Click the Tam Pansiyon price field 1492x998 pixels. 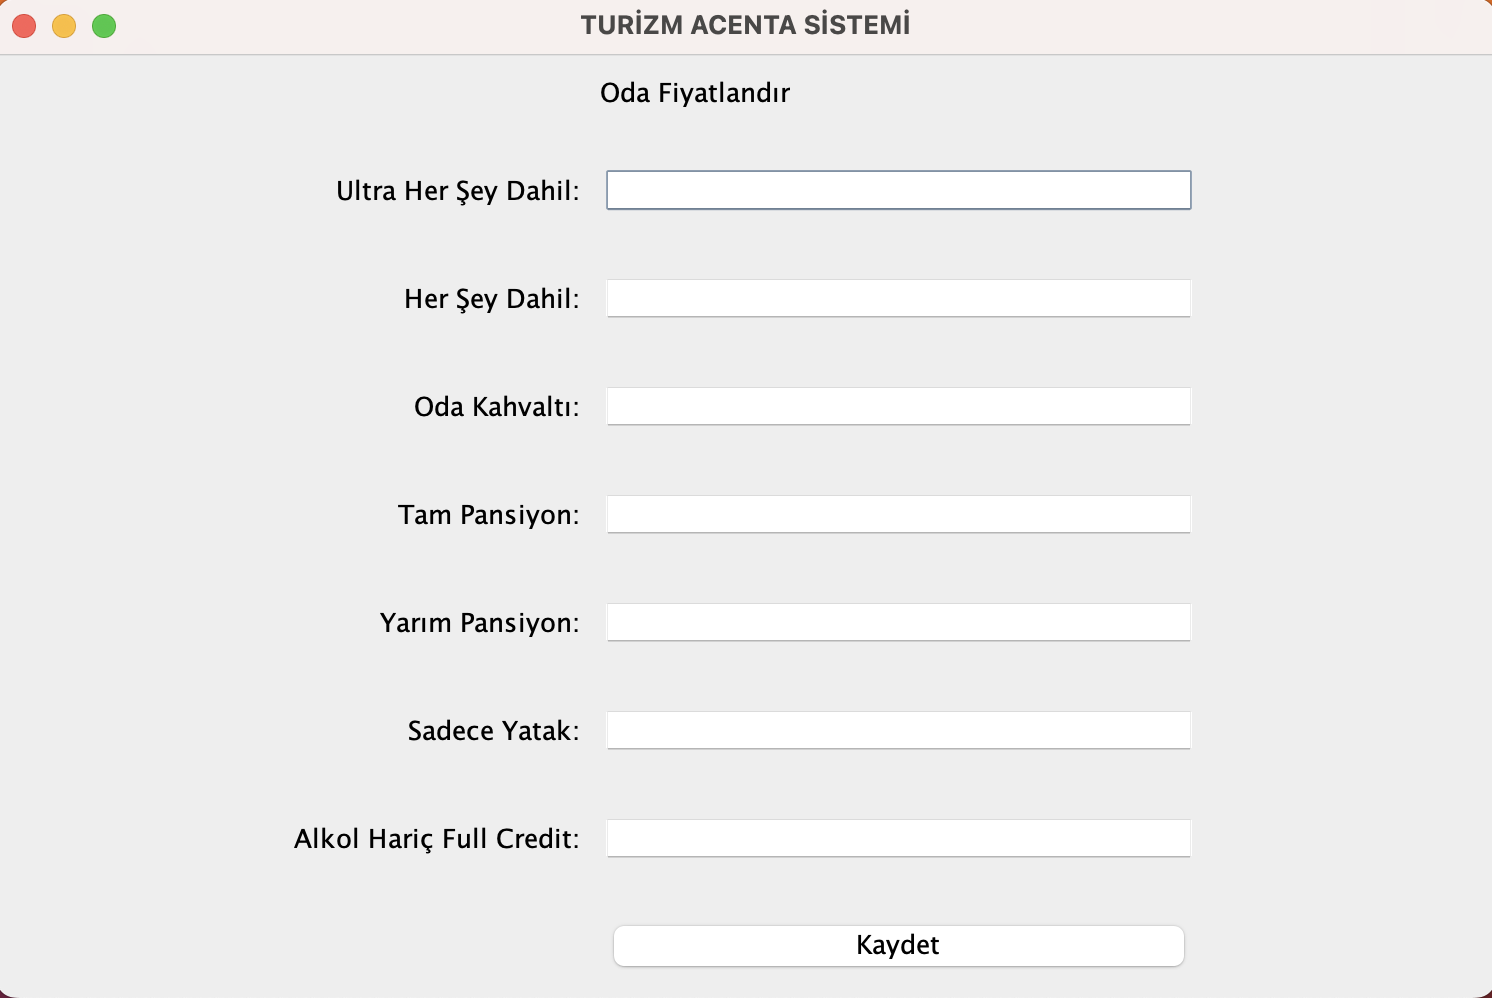897,514
